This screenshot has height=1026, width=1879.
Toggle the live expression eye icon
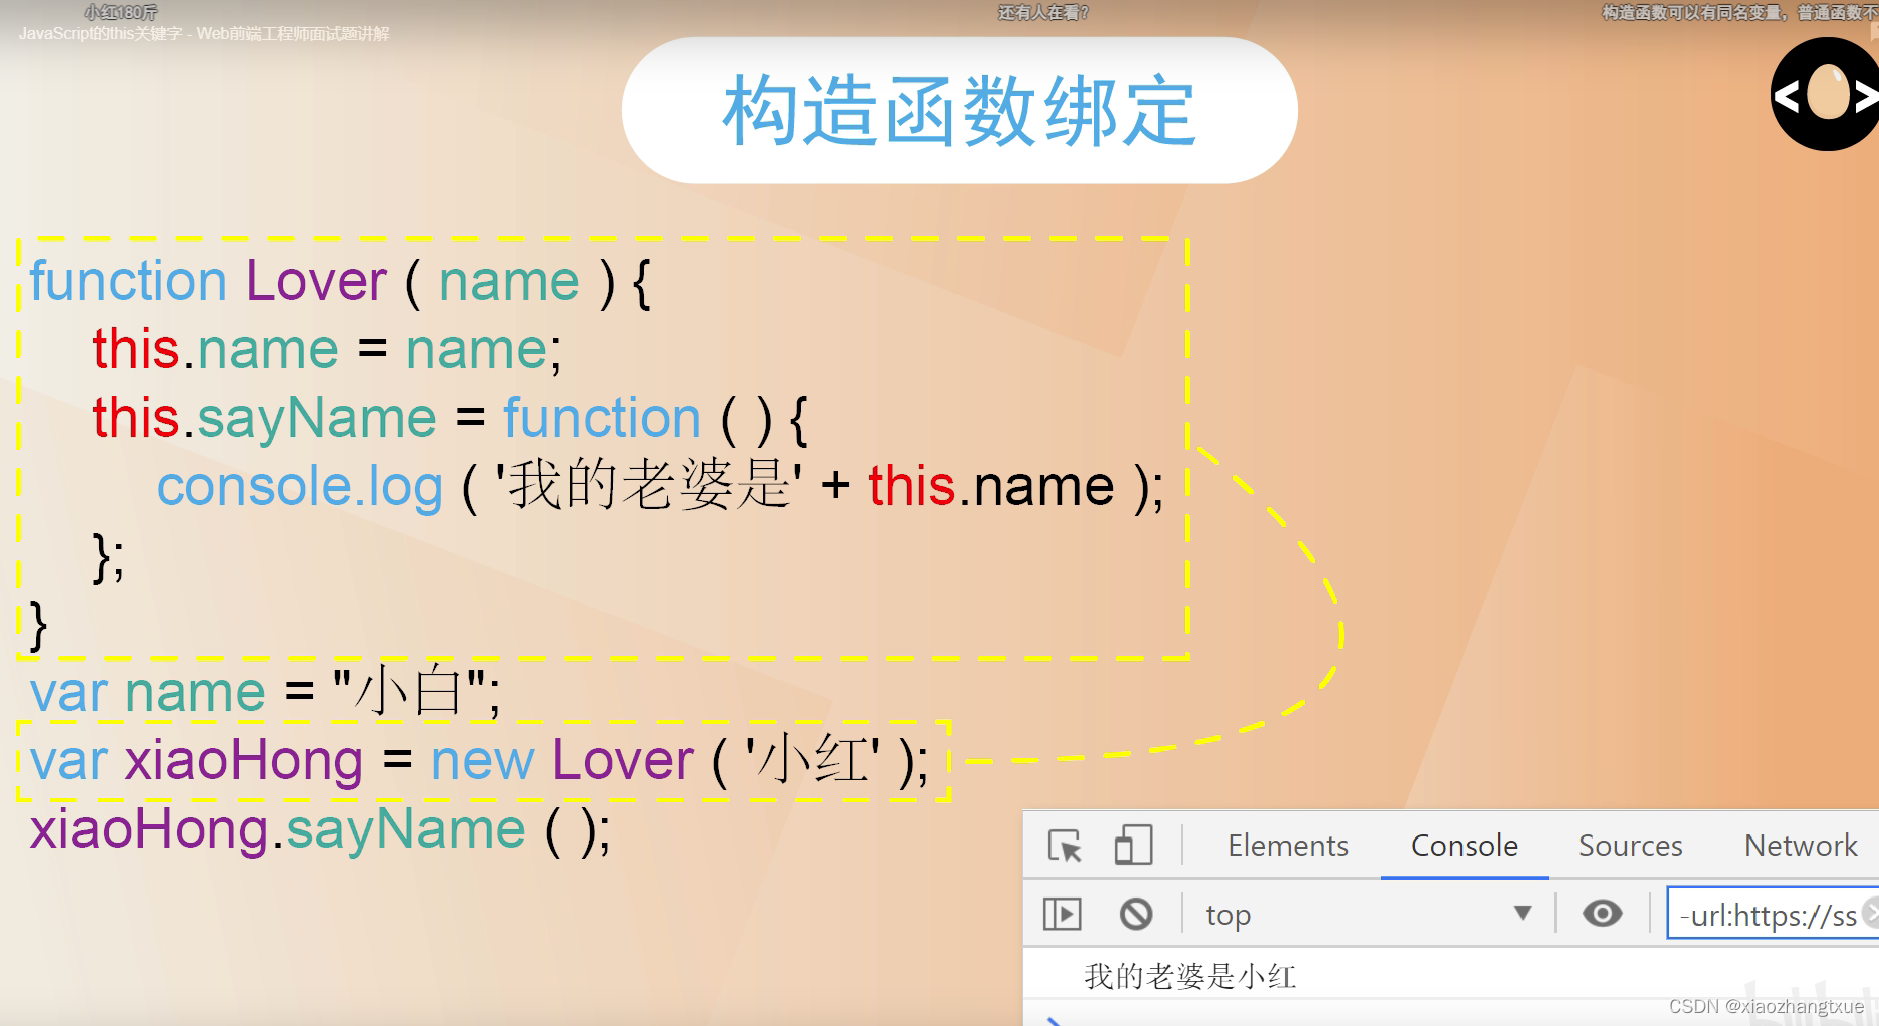pos(1602,913)
